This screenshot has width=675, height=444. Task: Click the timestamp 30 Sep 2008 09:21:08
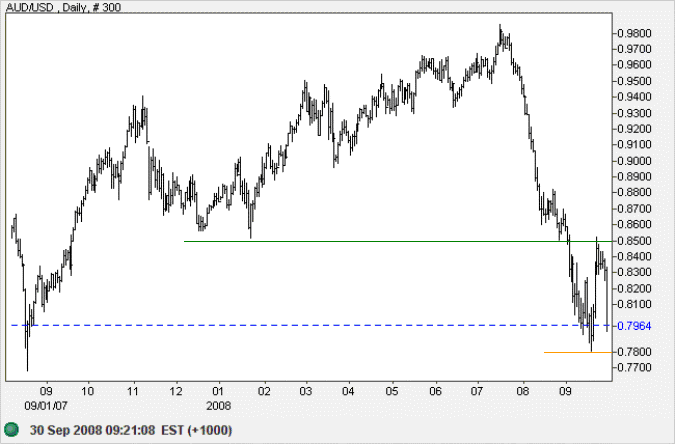(92, 430)
